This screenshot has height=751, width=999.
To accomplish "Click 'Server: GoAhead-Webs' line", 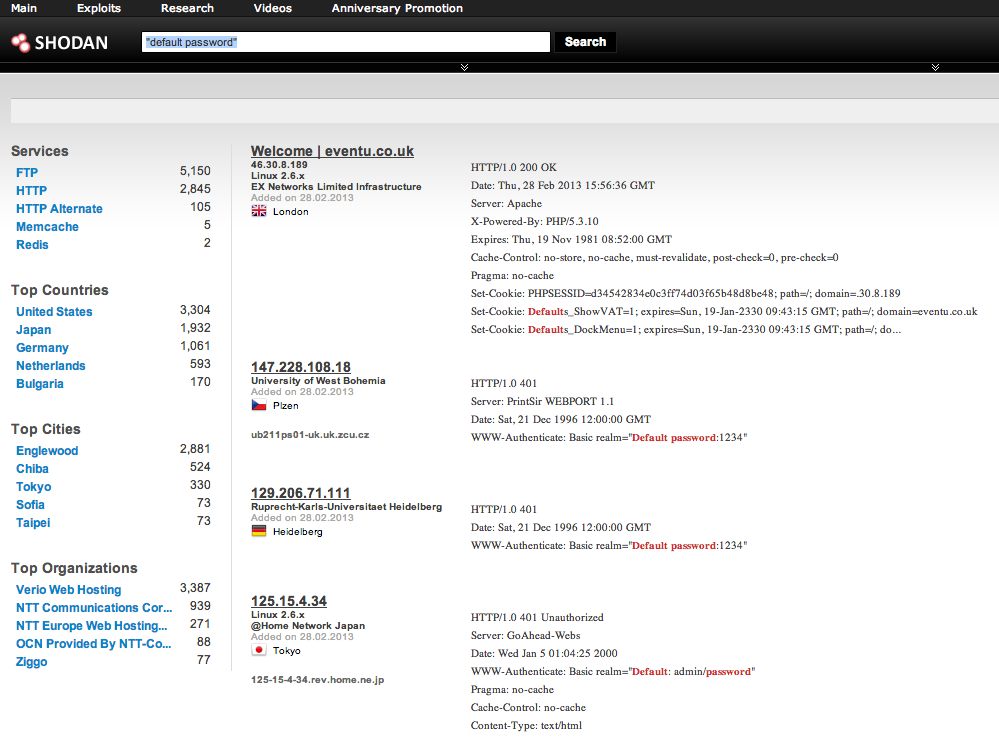I will [x=526, y=635].
